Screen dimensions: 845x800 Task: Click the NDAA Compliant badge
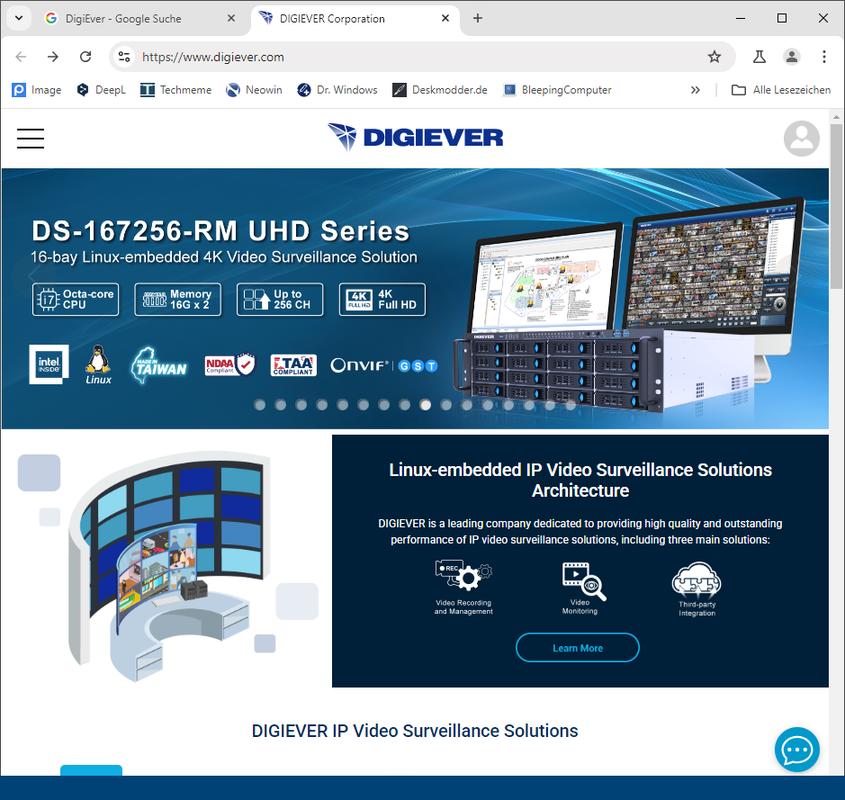[230, 365]
